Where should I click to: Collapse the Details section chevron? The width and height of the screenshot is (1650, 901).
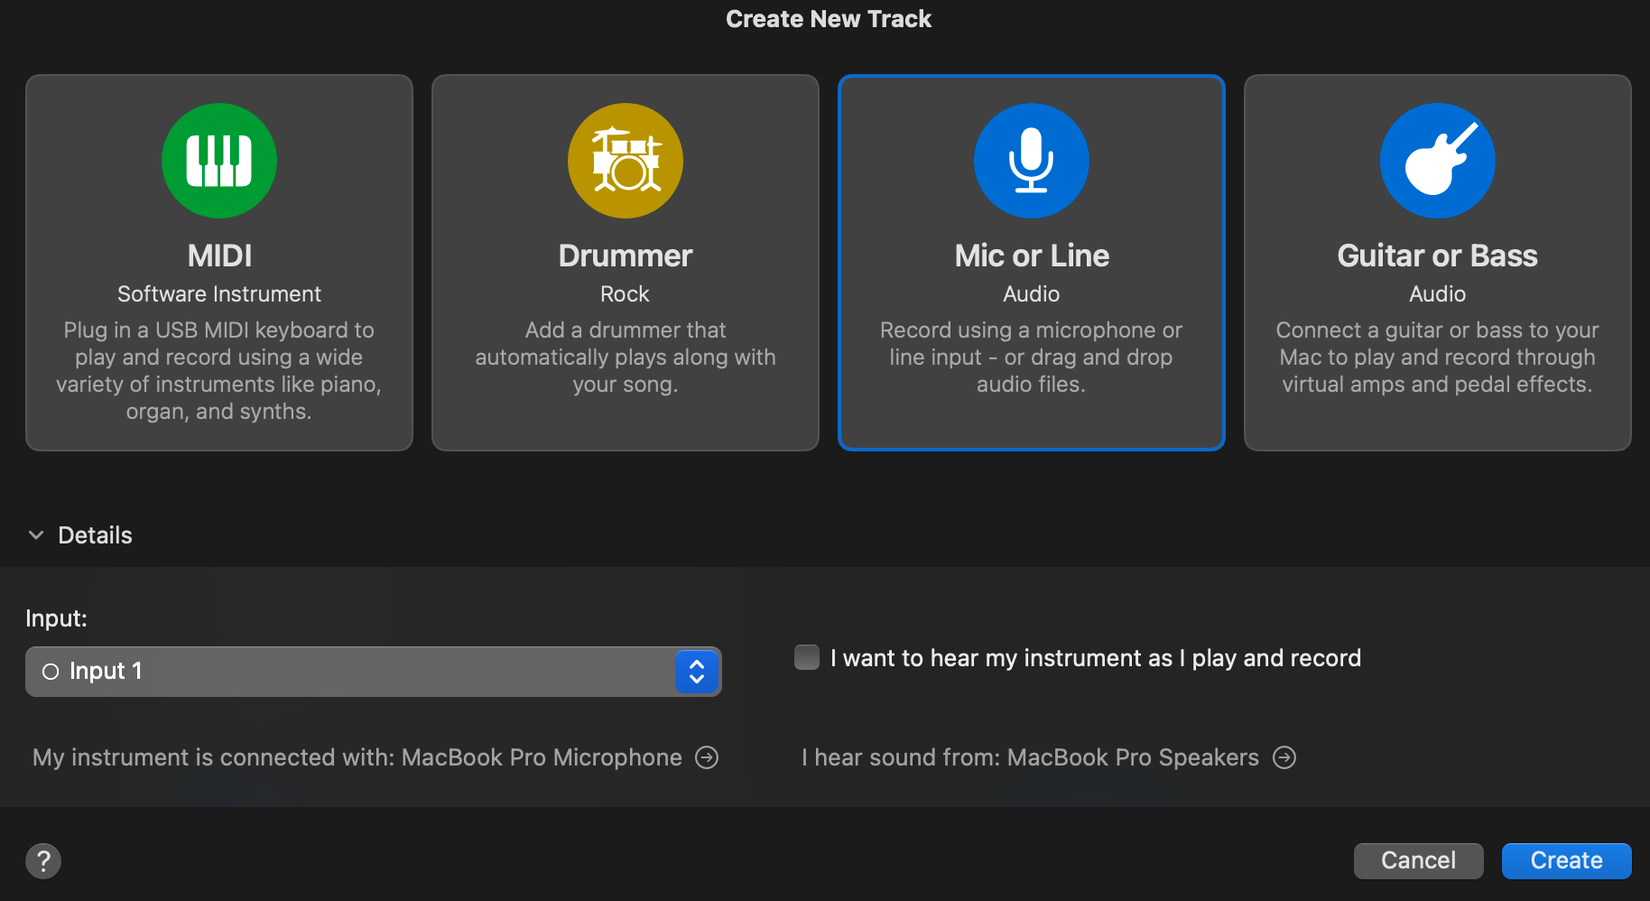pyautogui.click(x=36, y=535)
